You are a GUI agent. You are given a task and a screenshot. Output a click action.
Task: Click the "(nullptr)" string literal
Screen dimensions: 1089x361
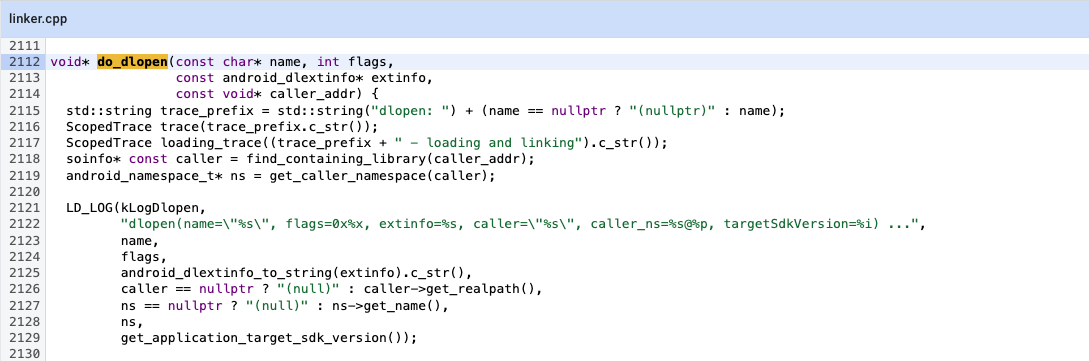coord(672,110)
